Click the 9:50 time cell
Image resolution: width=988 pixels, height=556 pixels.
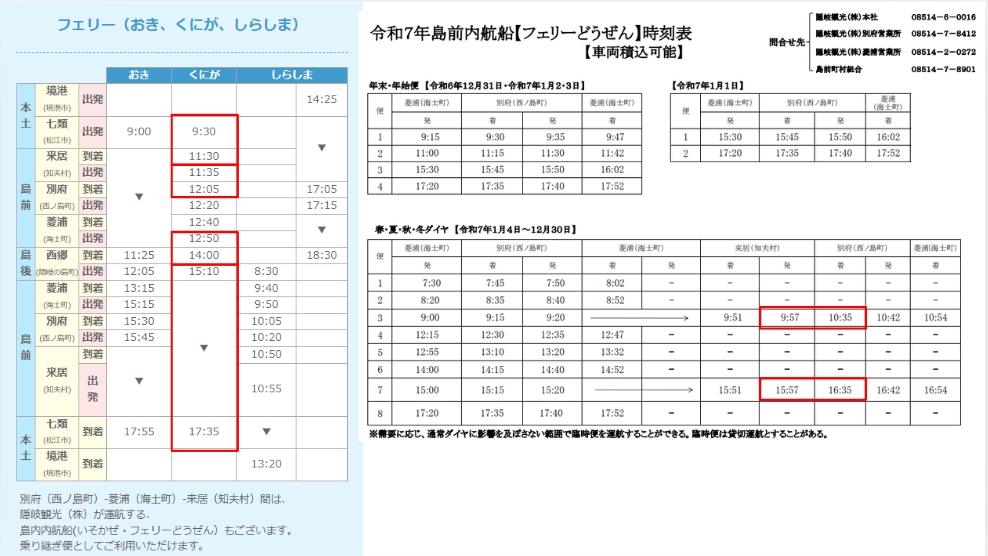(267, 304)
